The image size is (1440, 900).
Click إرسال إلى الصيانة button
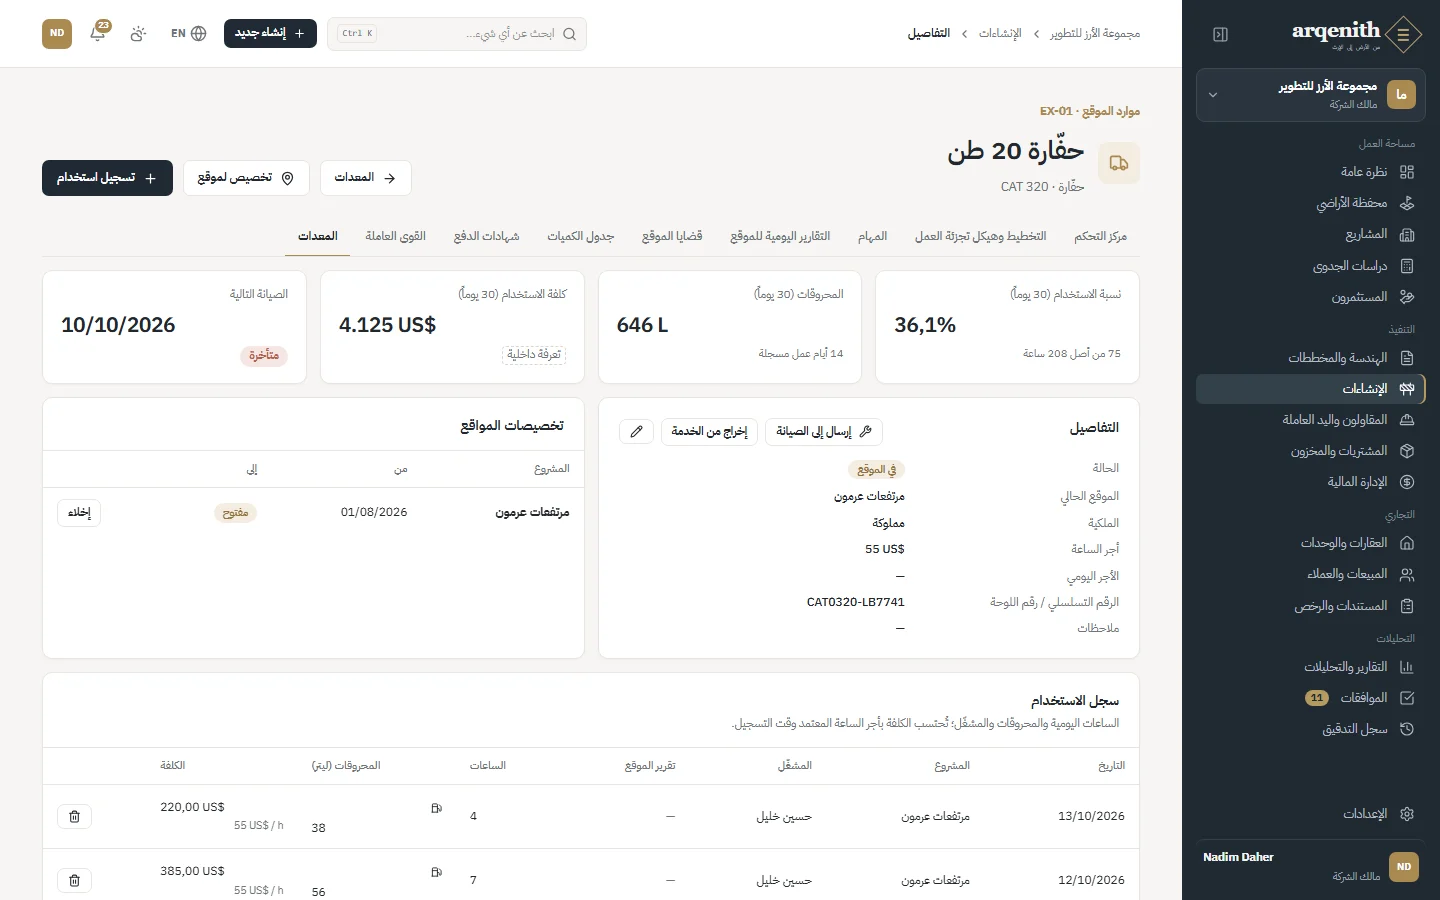[x=824, y=431]
